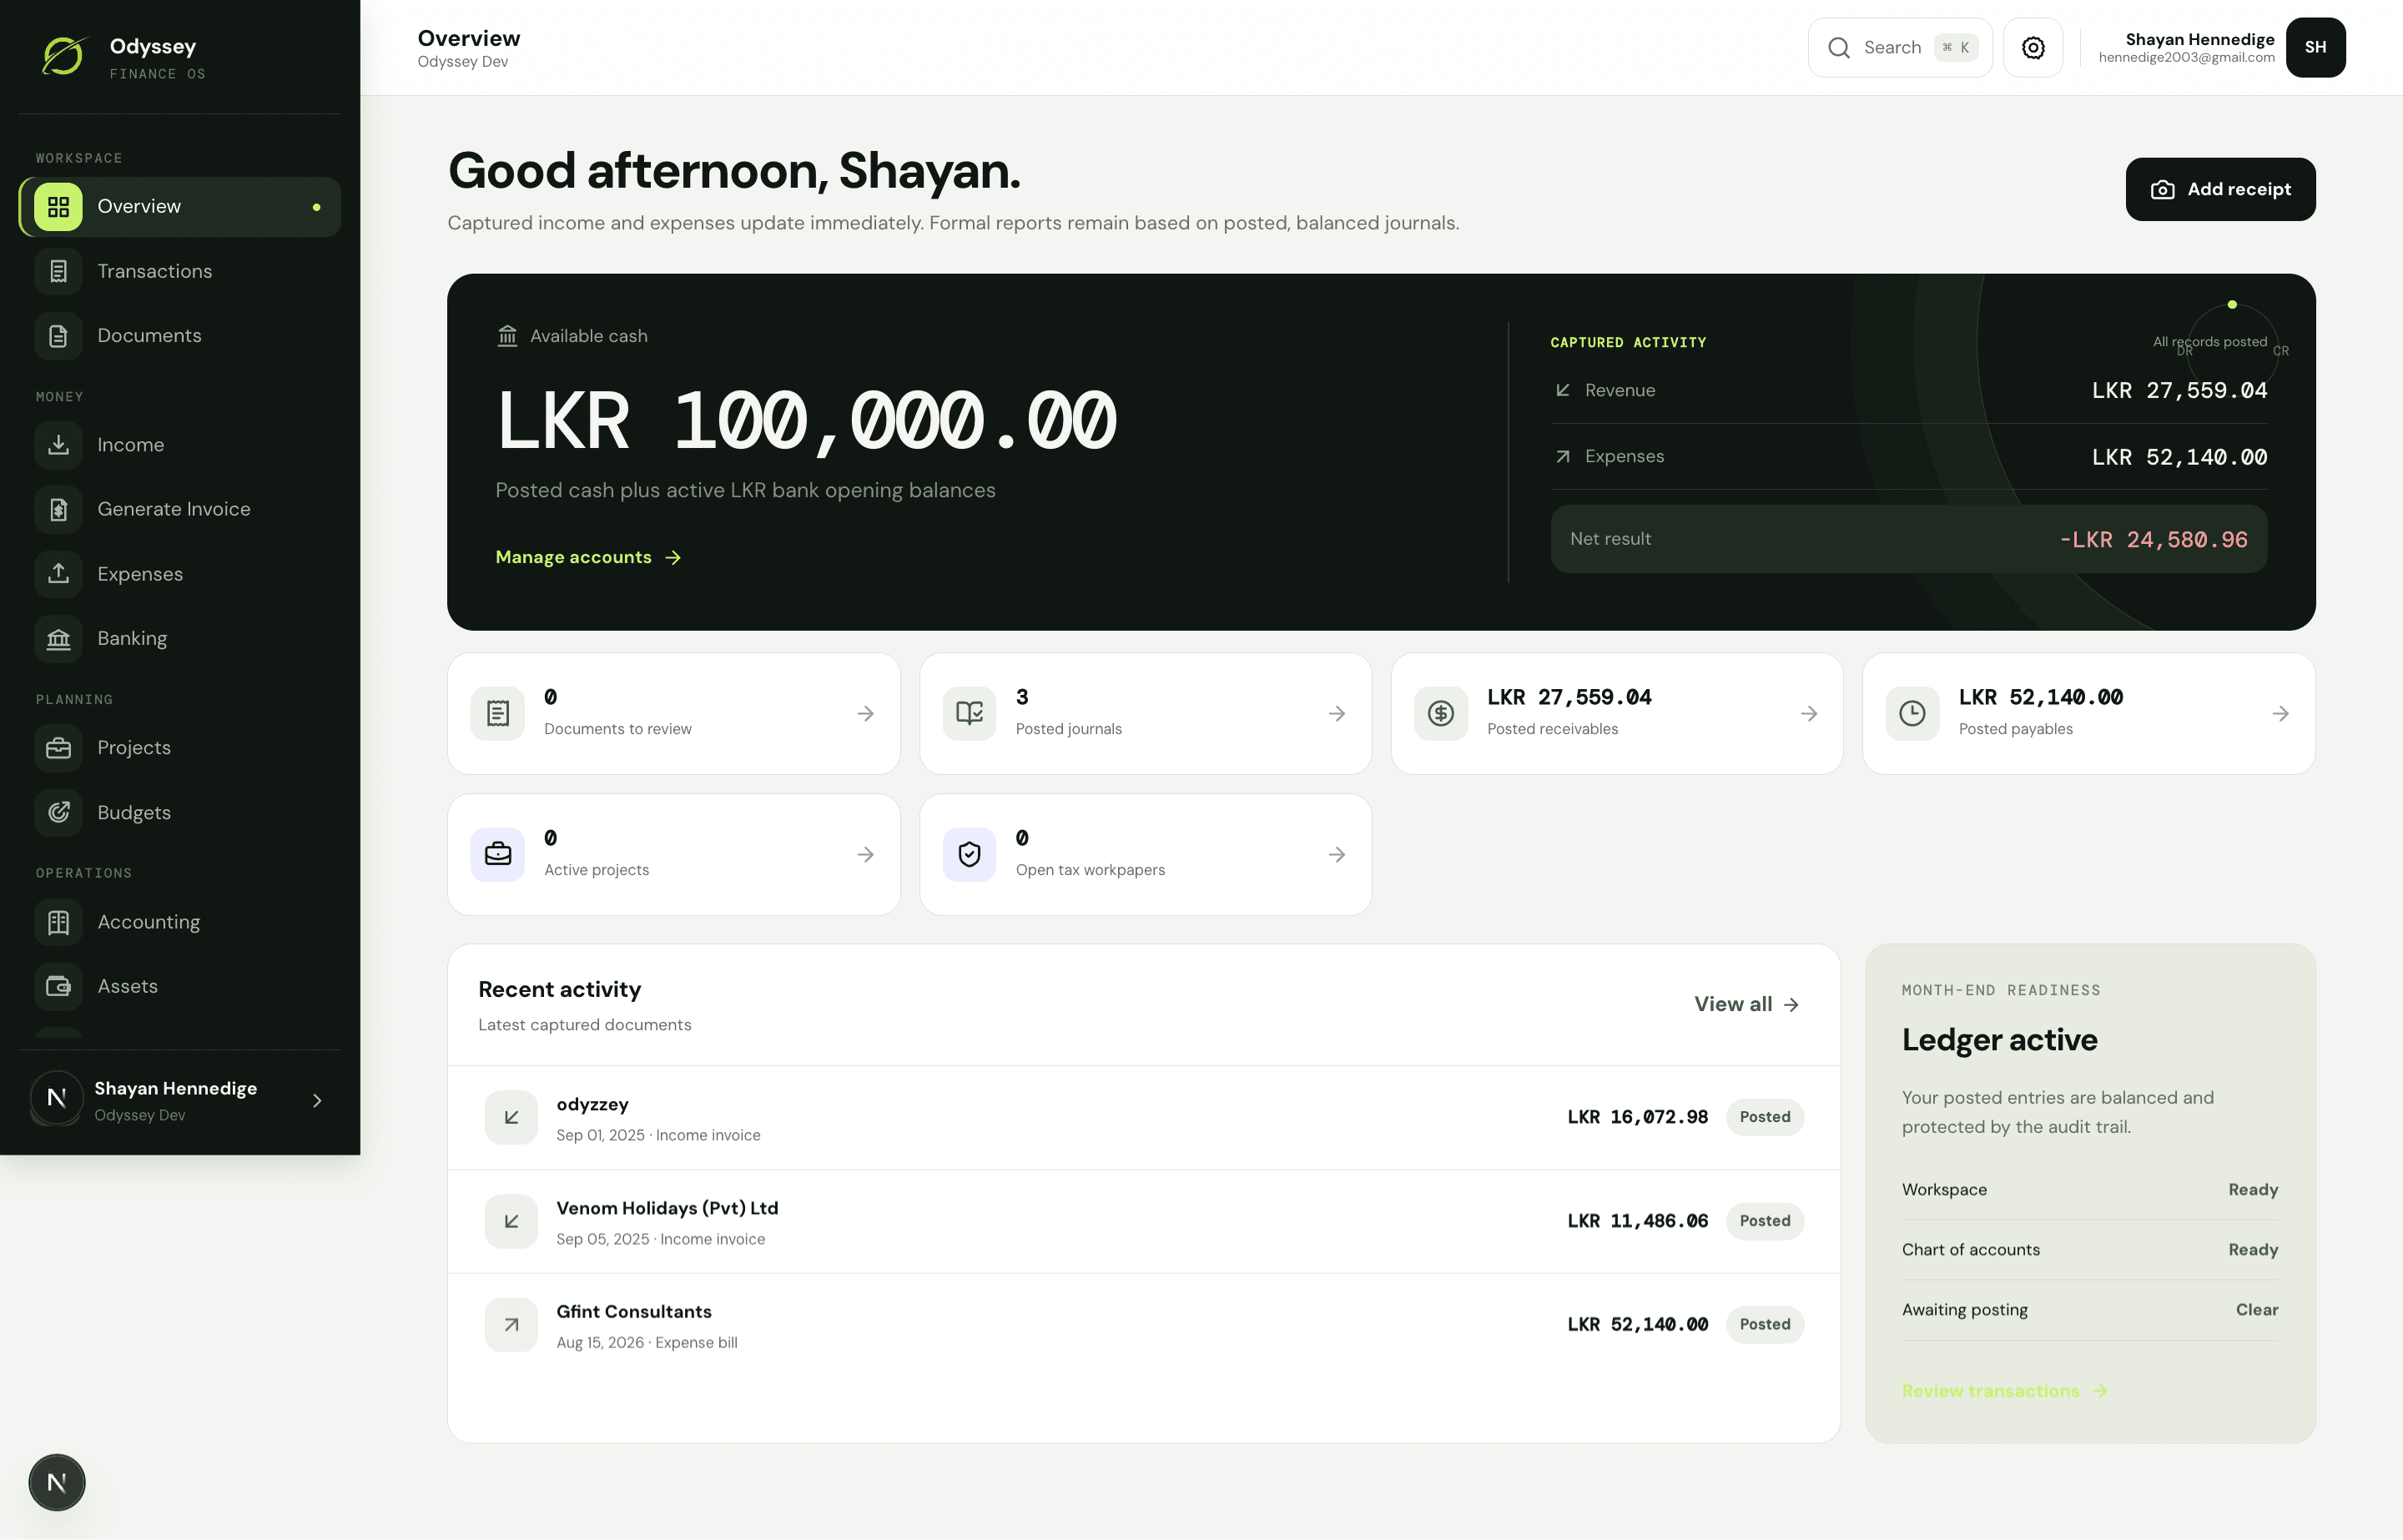Click View all in Recent activity
Viewport: 2403px width, 1540px height.
point(1746,1004)
